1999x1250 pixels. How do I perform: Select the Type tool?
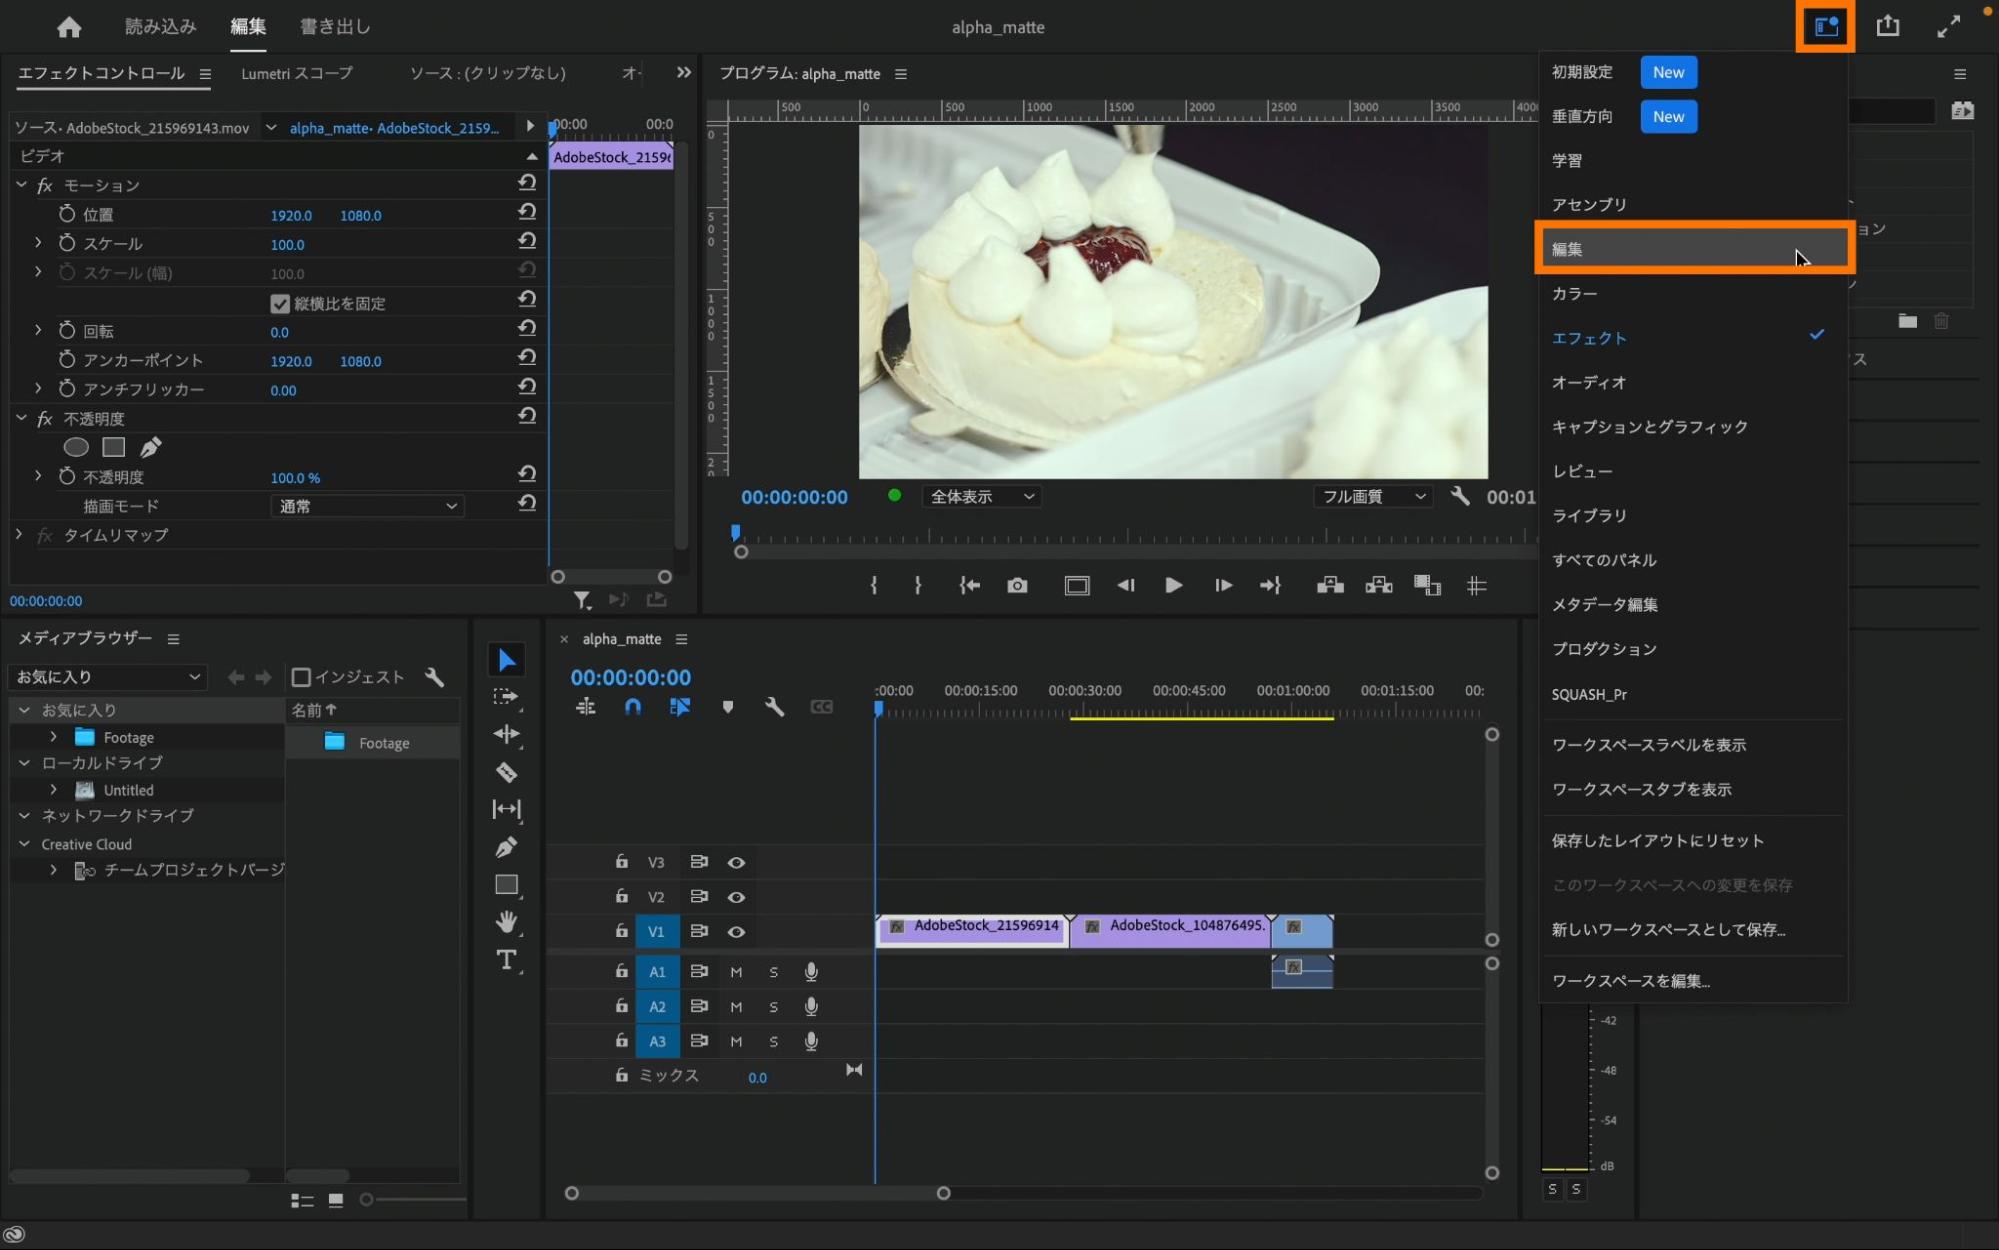click(x=506, y=960)
